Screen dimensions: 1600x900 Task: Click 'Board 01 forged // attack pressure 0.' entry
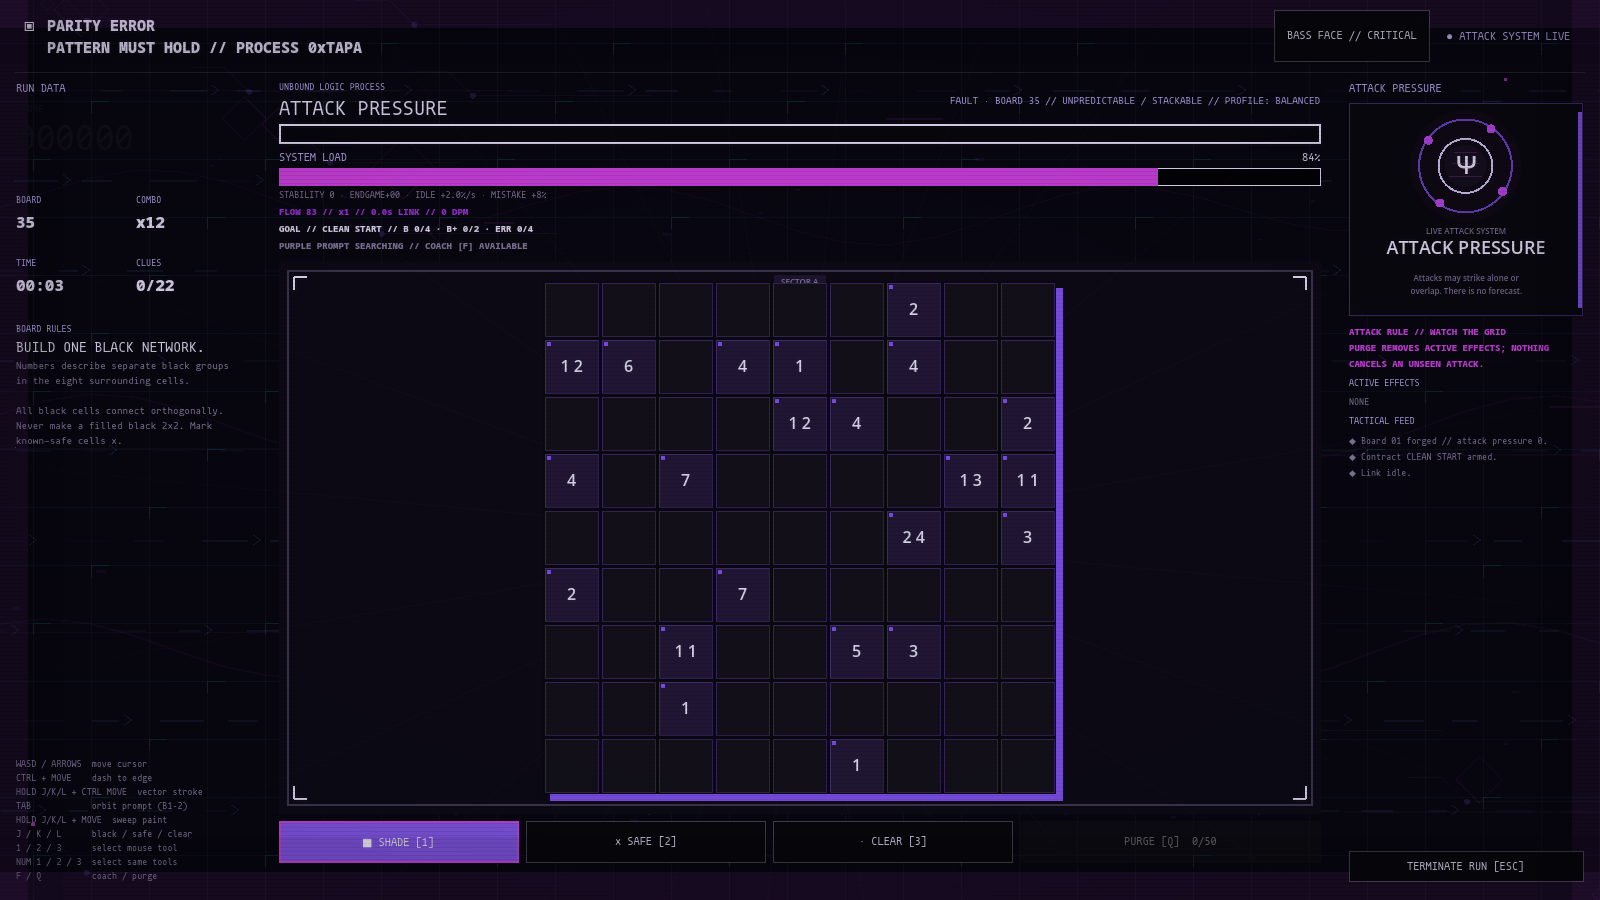coord(1453,441)
